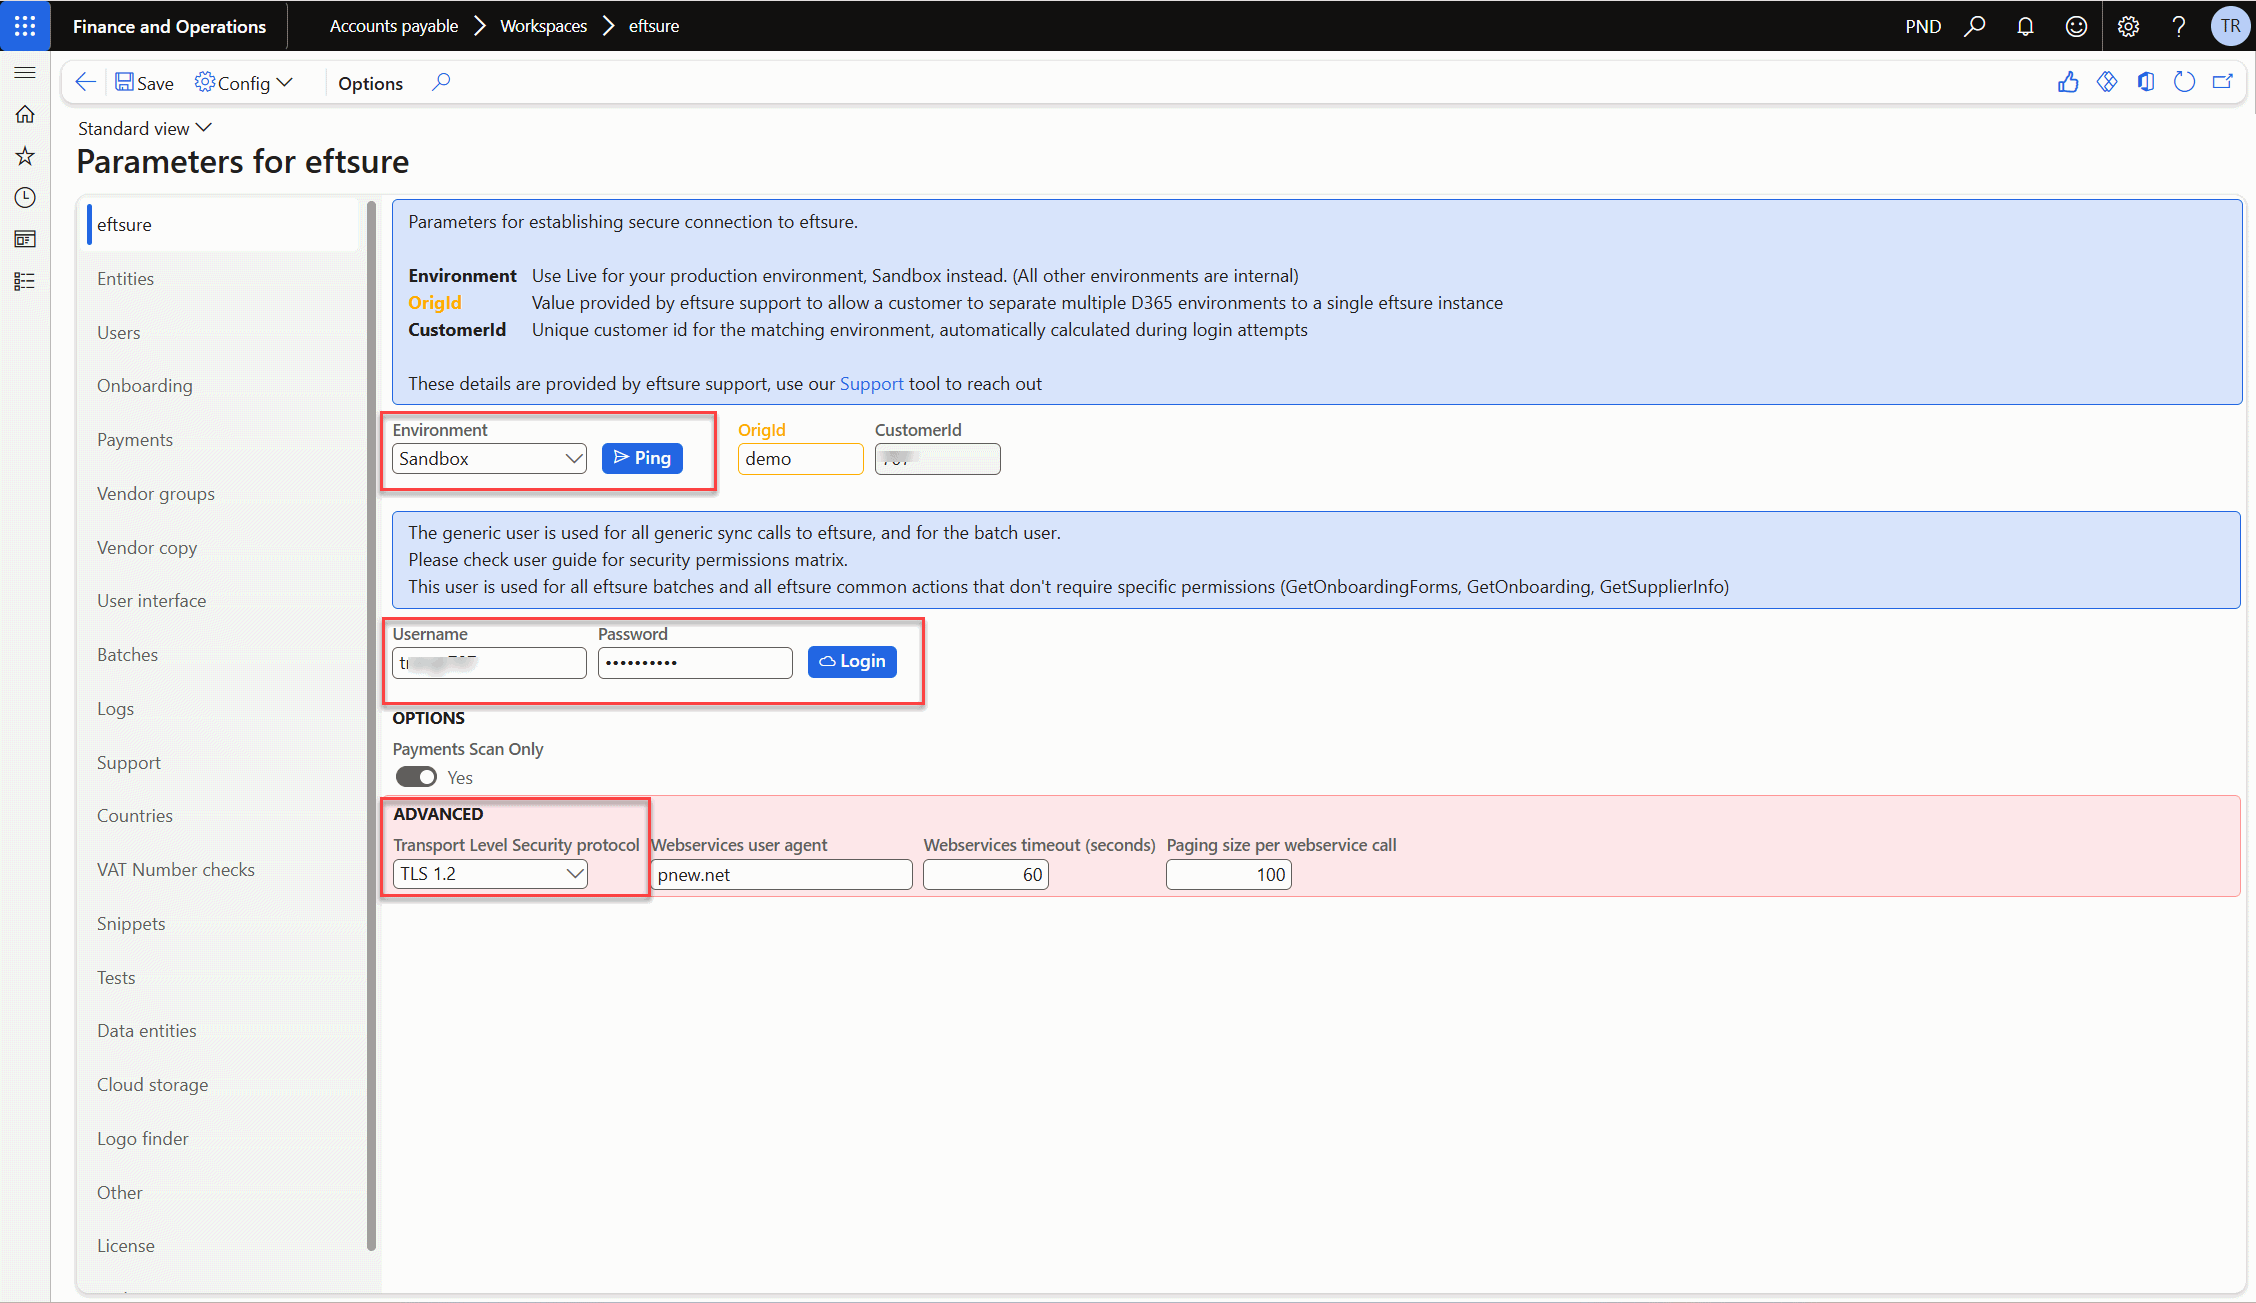This screenshot has width=2256, height=1303.
Task: Open the help question mark
Action: coord(2179,26)
